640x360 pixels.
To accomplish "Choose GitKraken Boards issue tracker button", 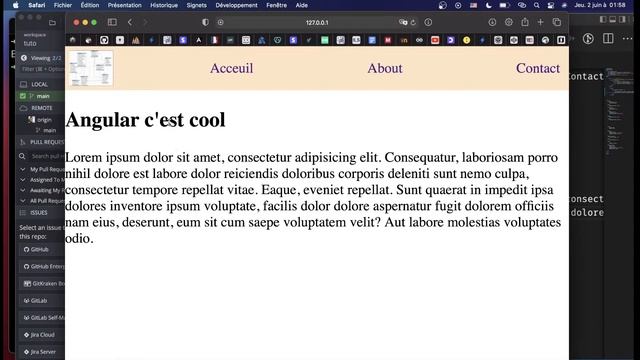I will [42, 283].
